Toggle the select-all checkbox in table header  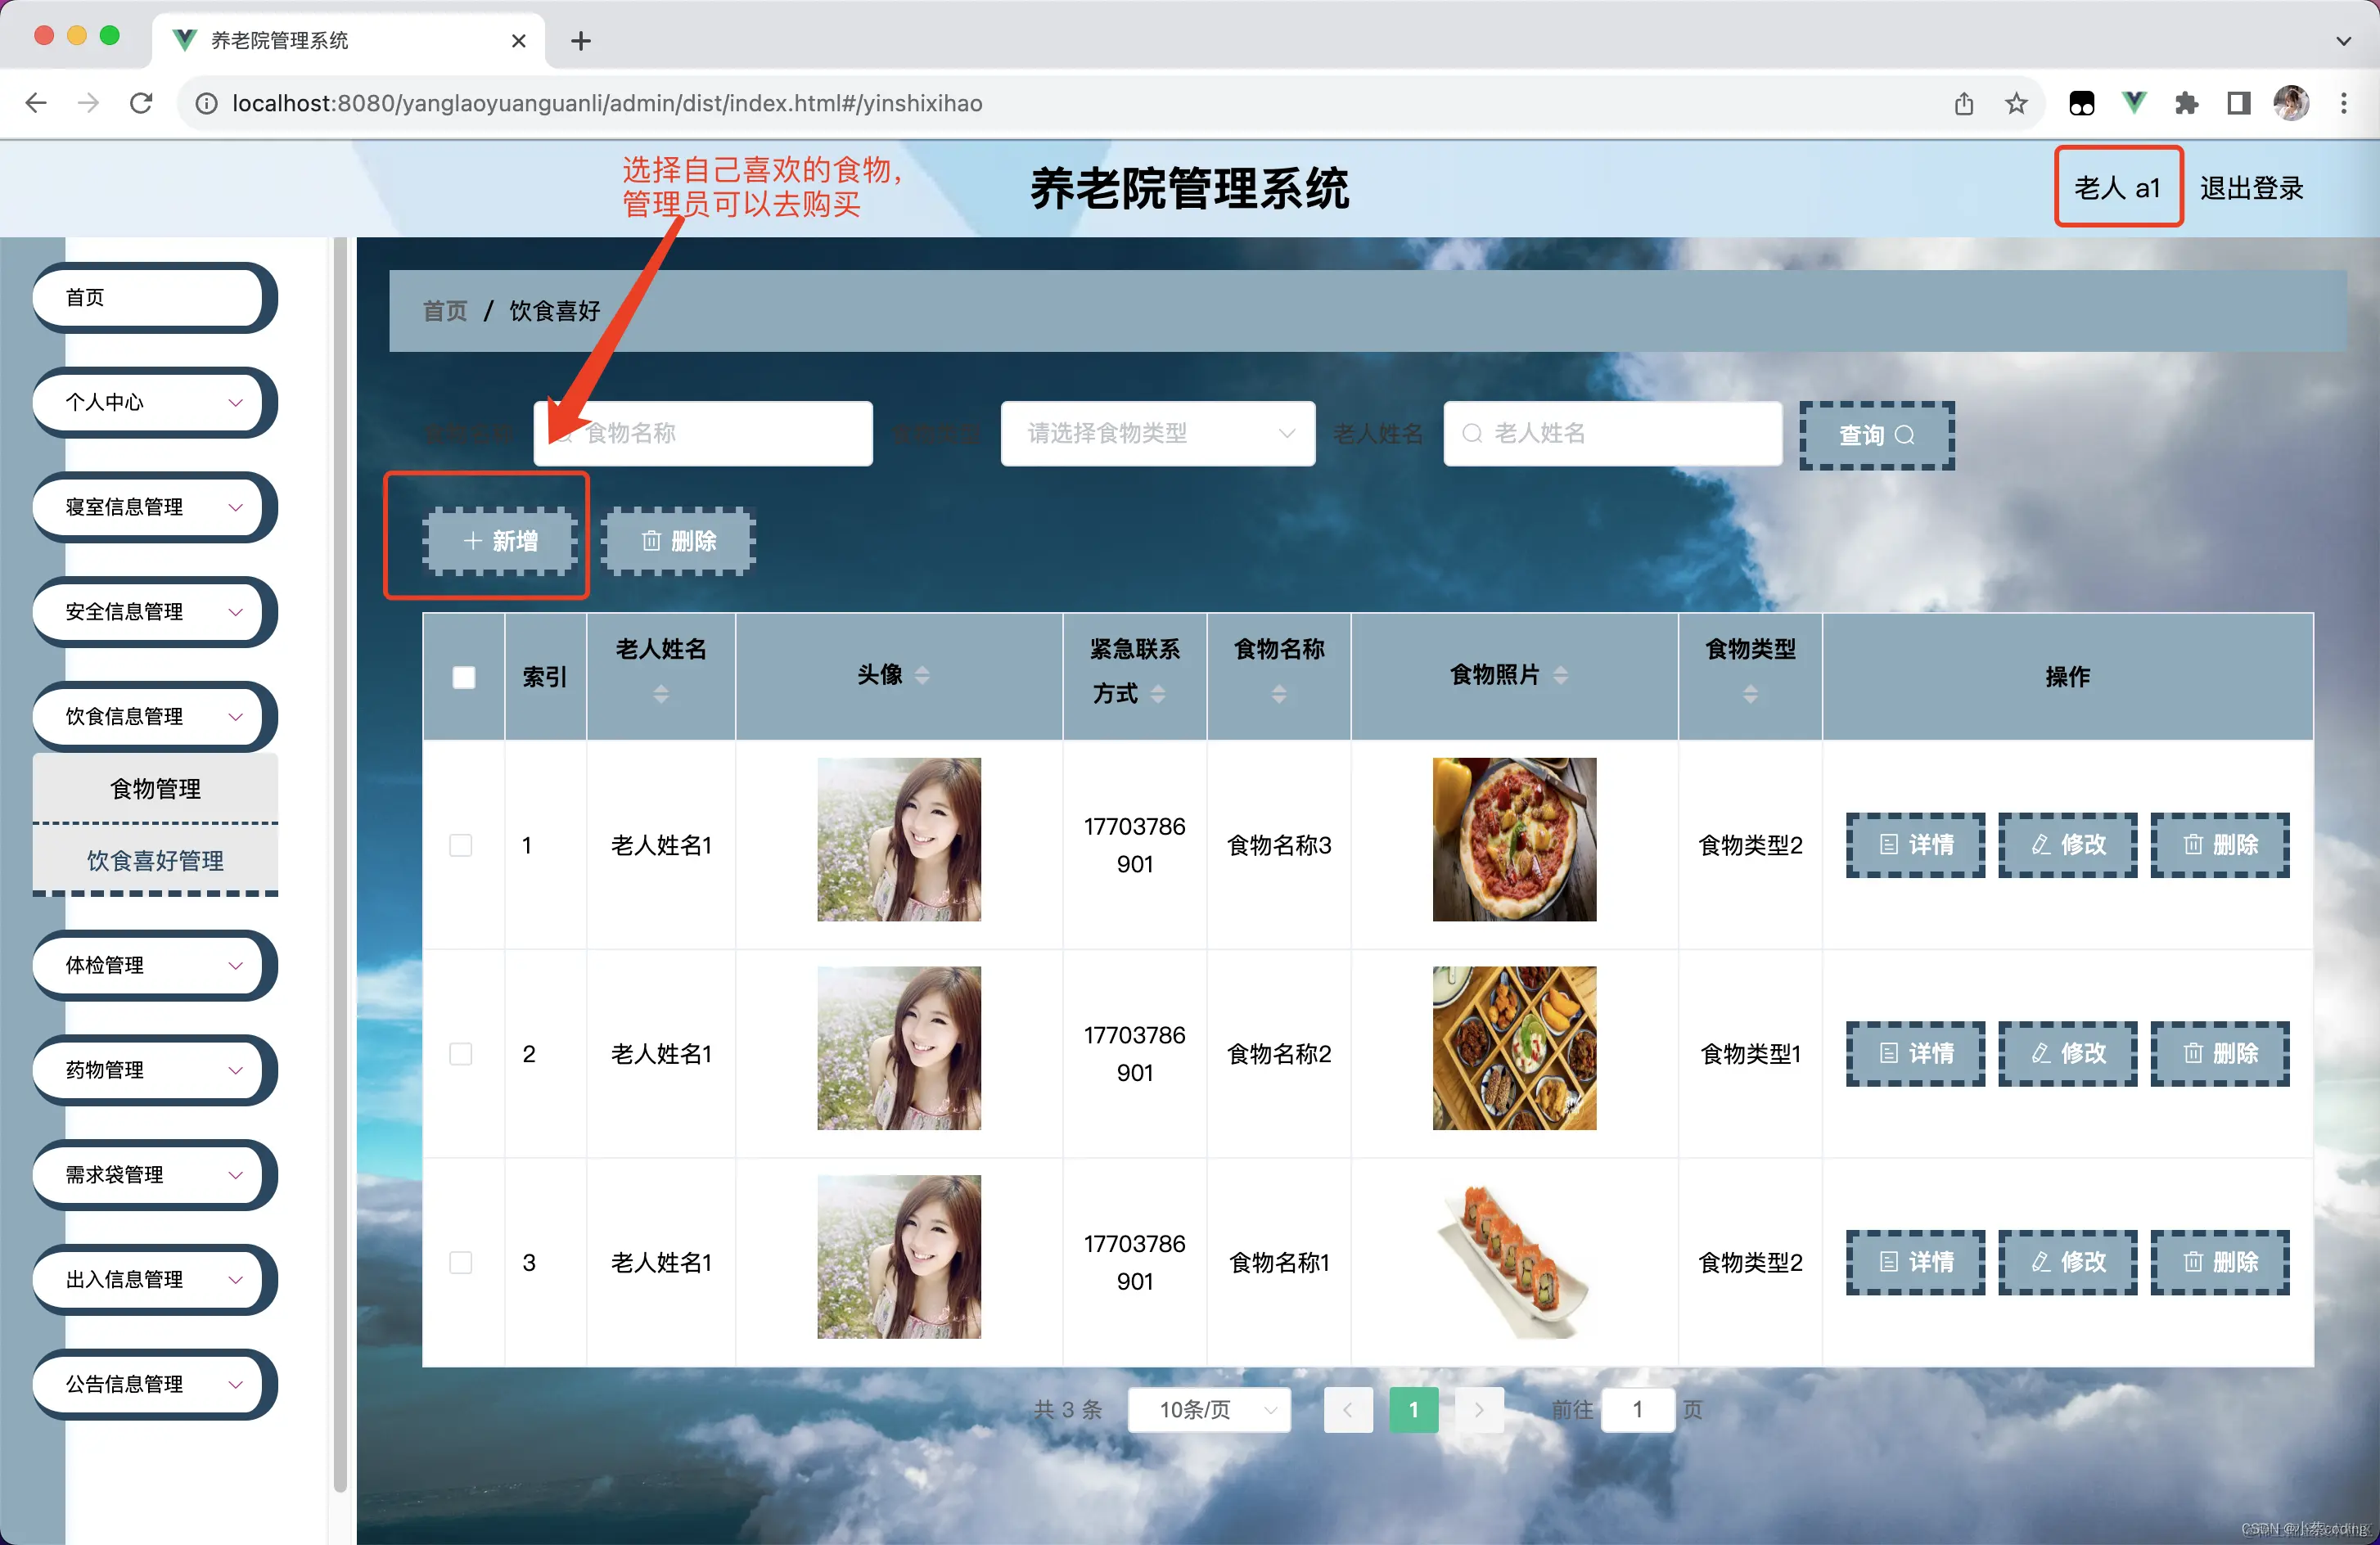pyautogui.click(x=463, y=676)
